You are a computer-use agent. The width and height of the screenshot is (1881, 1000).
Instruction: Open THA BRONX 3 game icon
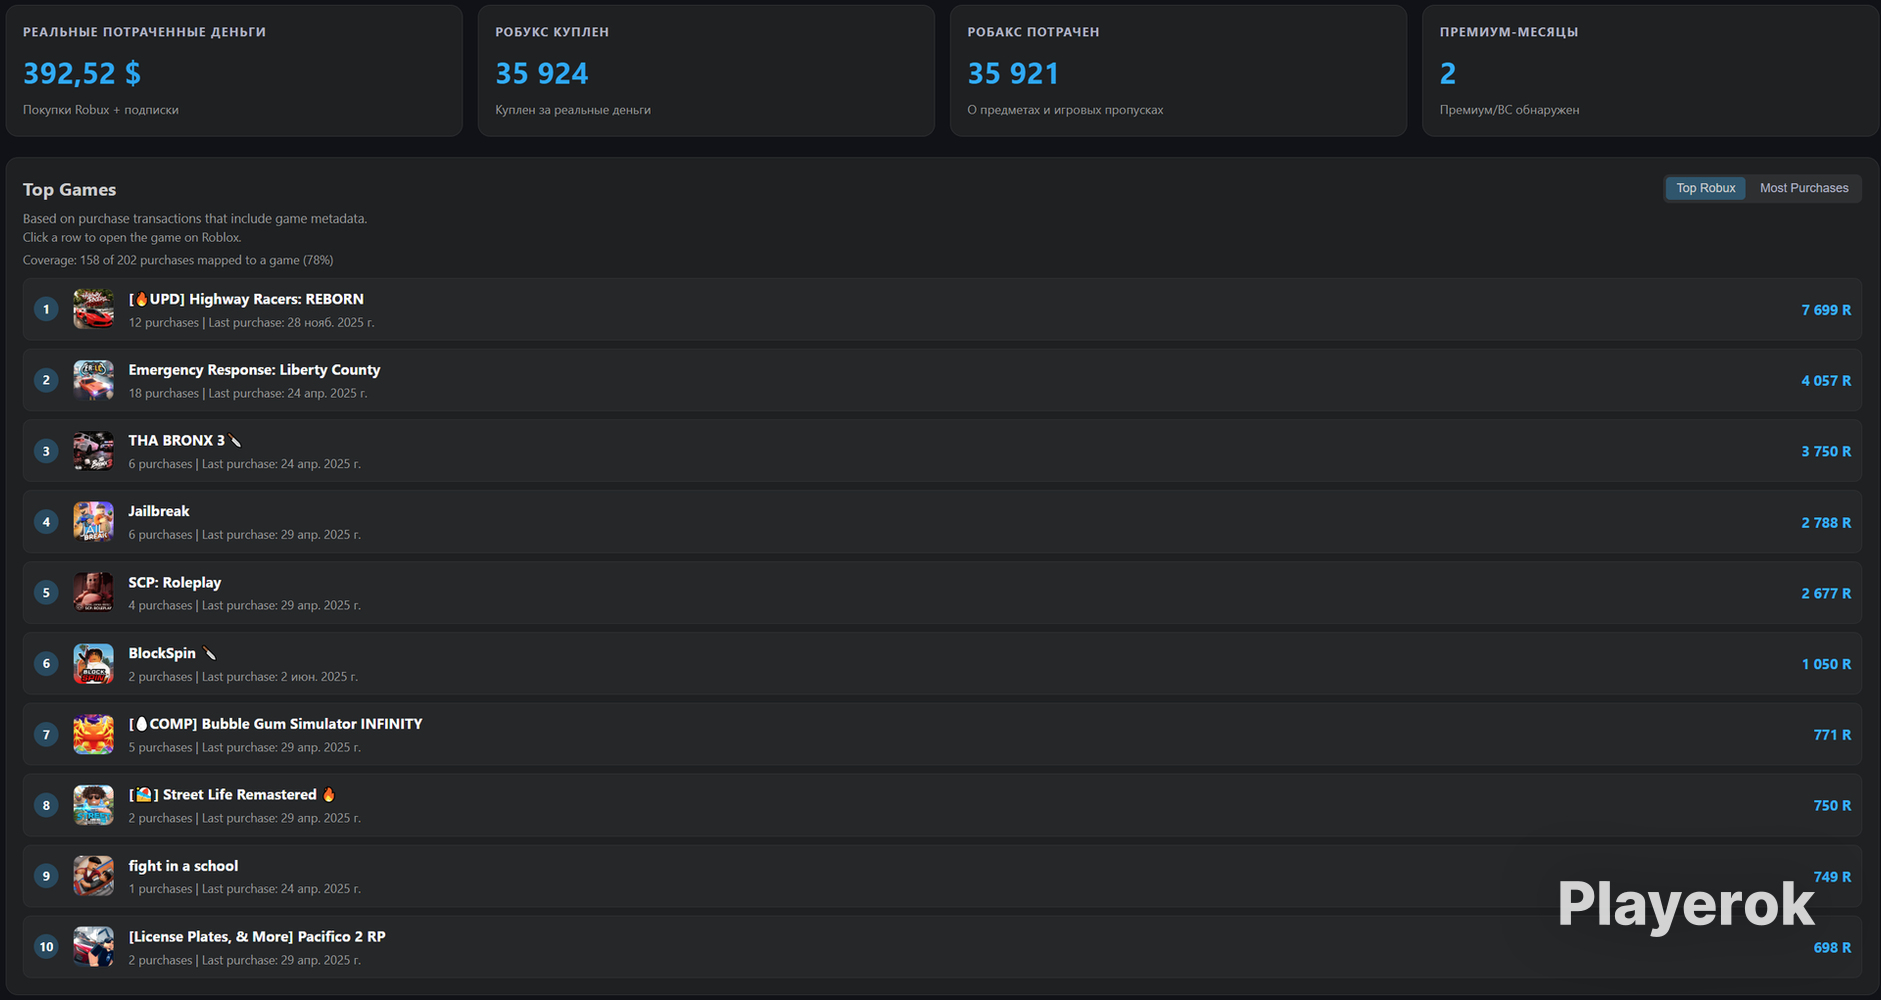click(93, 451)
